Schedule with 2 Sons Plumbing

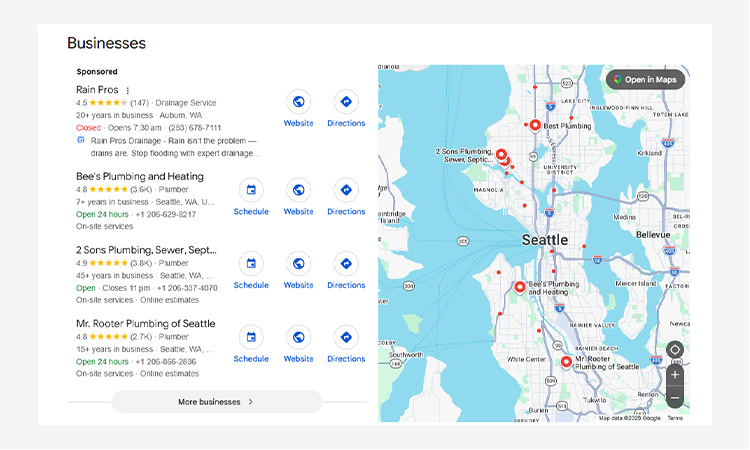click(x=251, y=264)
